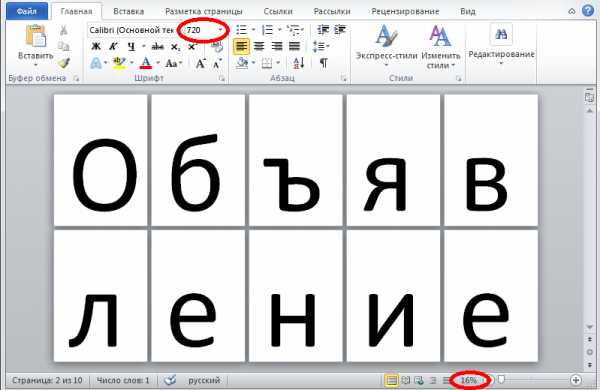Toggle italic К formatting
600x390 pixels.
[113, 47]
